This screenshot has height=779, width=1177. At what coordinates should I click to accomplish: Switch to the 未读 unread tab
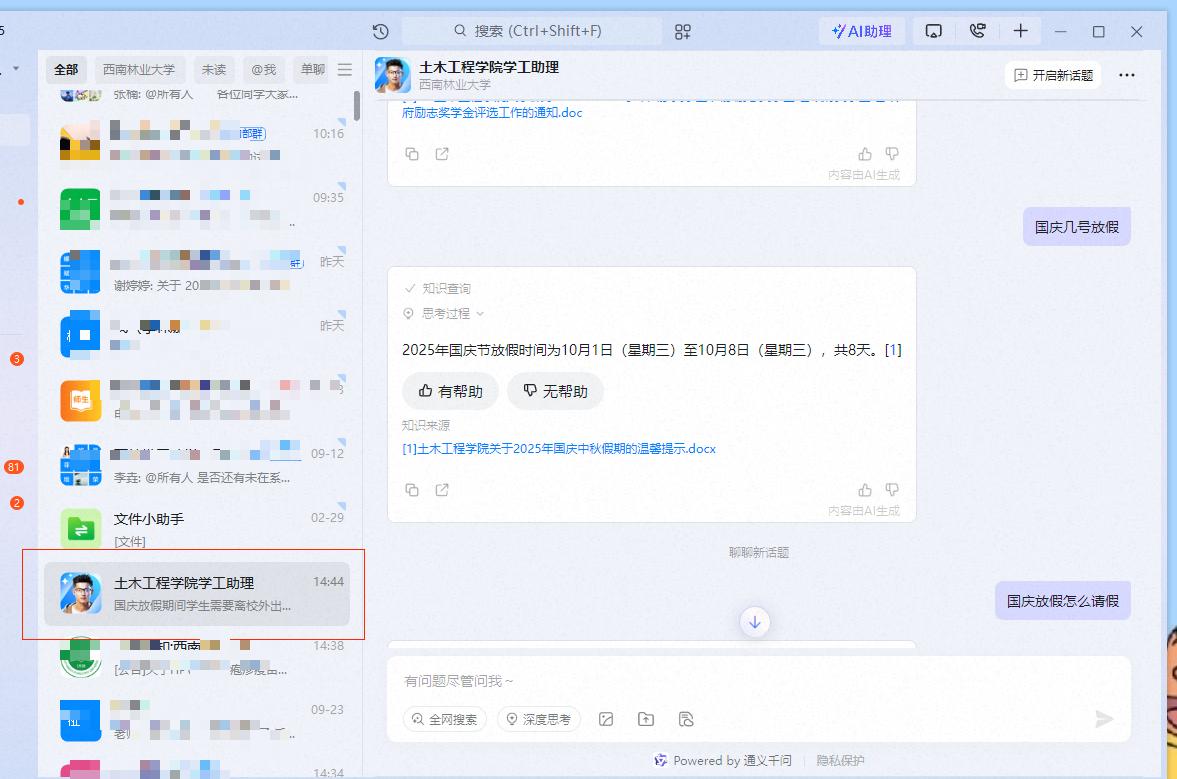[214, 70]
